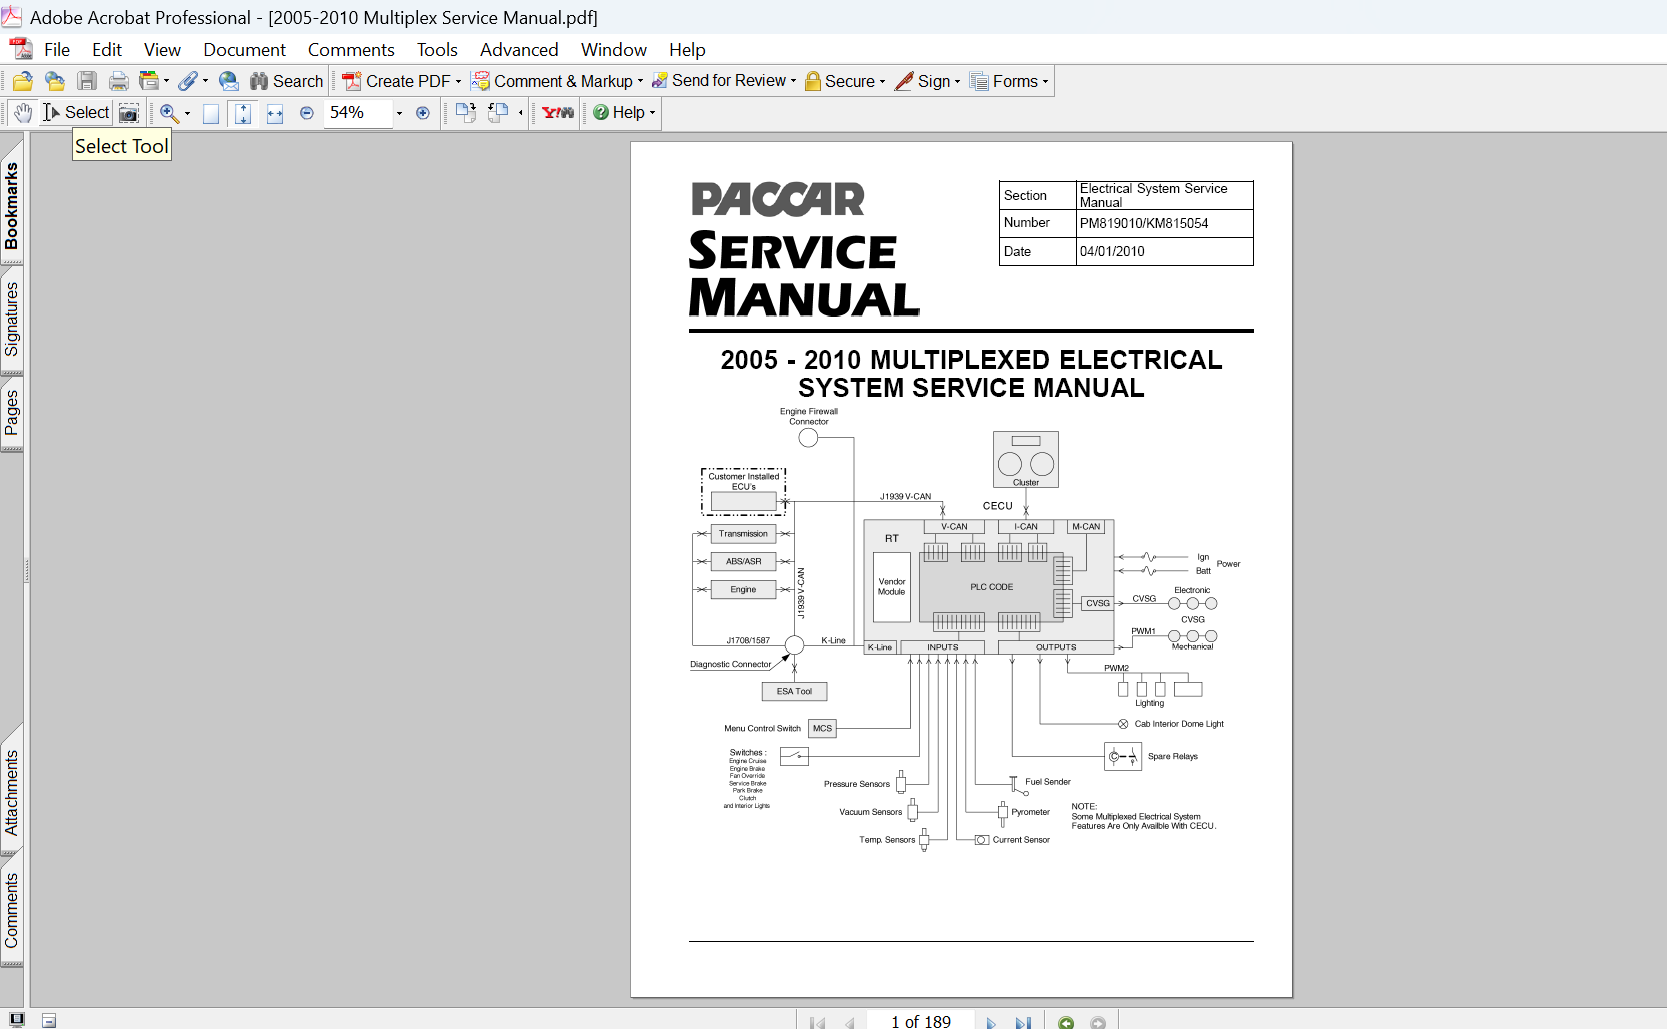
Task: Open the Pages side panel tab
Action: tap(12, 412)
